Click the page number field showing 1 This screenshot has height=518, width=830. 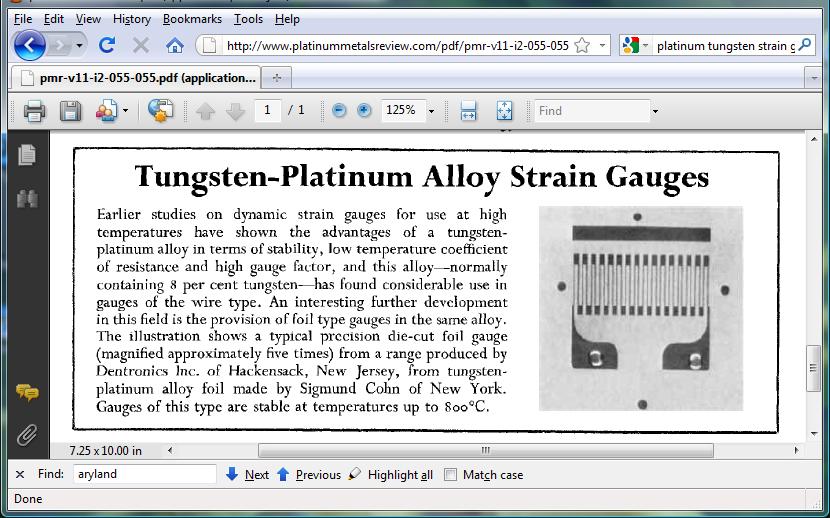[x=267, y=111]
